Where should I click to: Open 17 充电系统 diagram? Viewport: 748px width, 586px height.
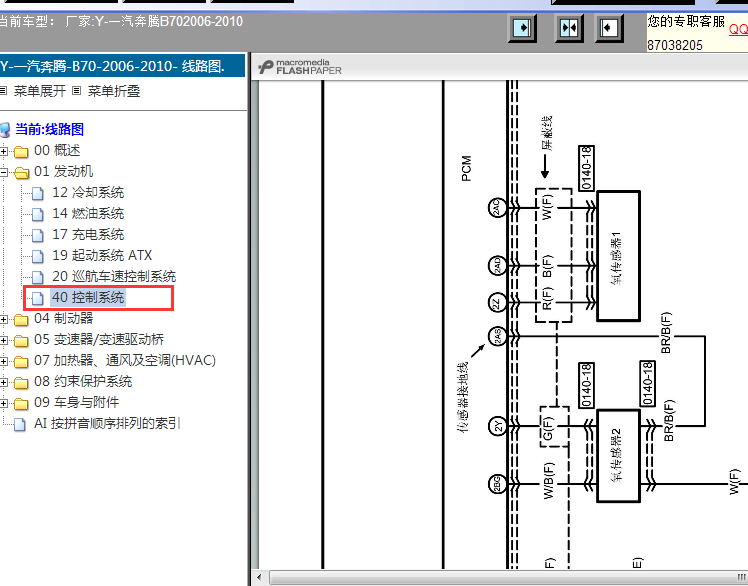[x=88, y=234]
